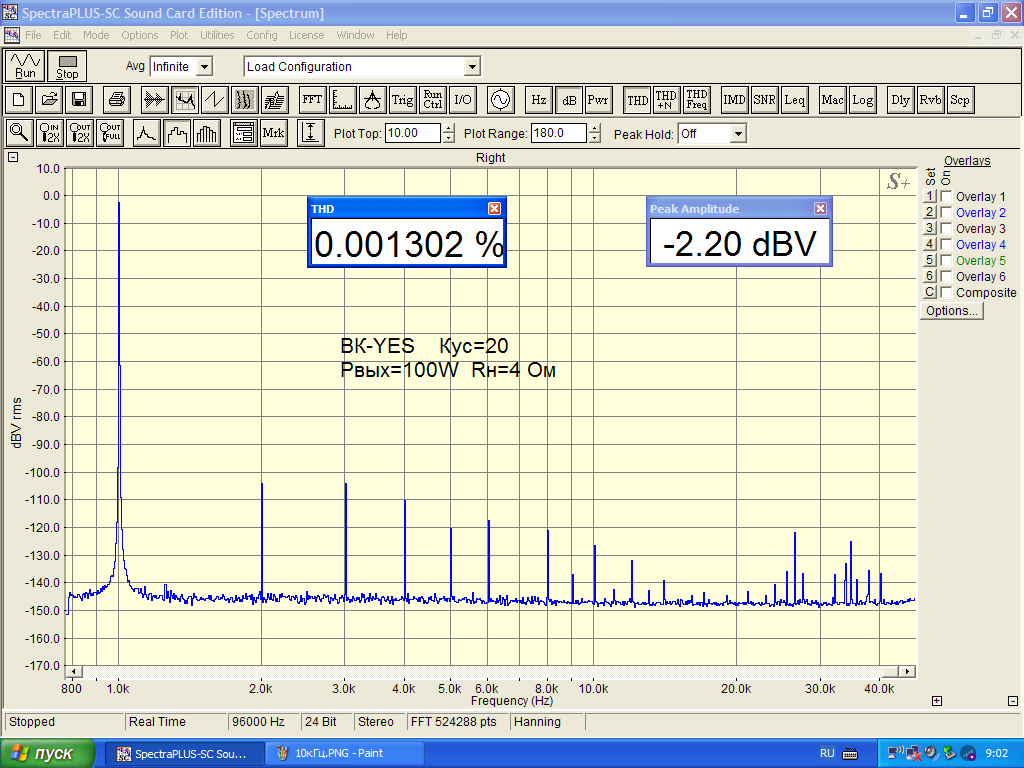The image size is (1024, 768).
Task: Click the THD+N utility button
Action: click(x=666, y=100)
